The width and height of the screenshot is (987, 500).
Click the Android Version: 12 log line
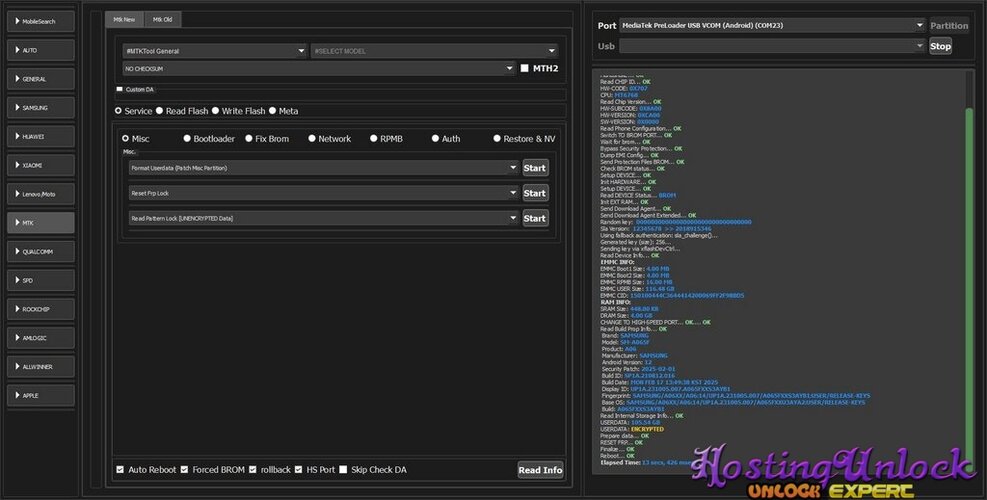click(x=627, y=363)
